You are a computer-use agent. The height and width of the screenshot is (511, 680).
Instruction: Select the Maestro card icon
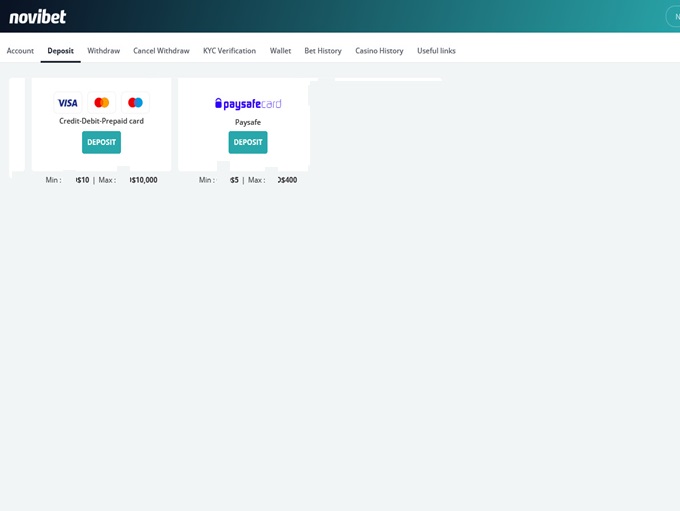135,103
